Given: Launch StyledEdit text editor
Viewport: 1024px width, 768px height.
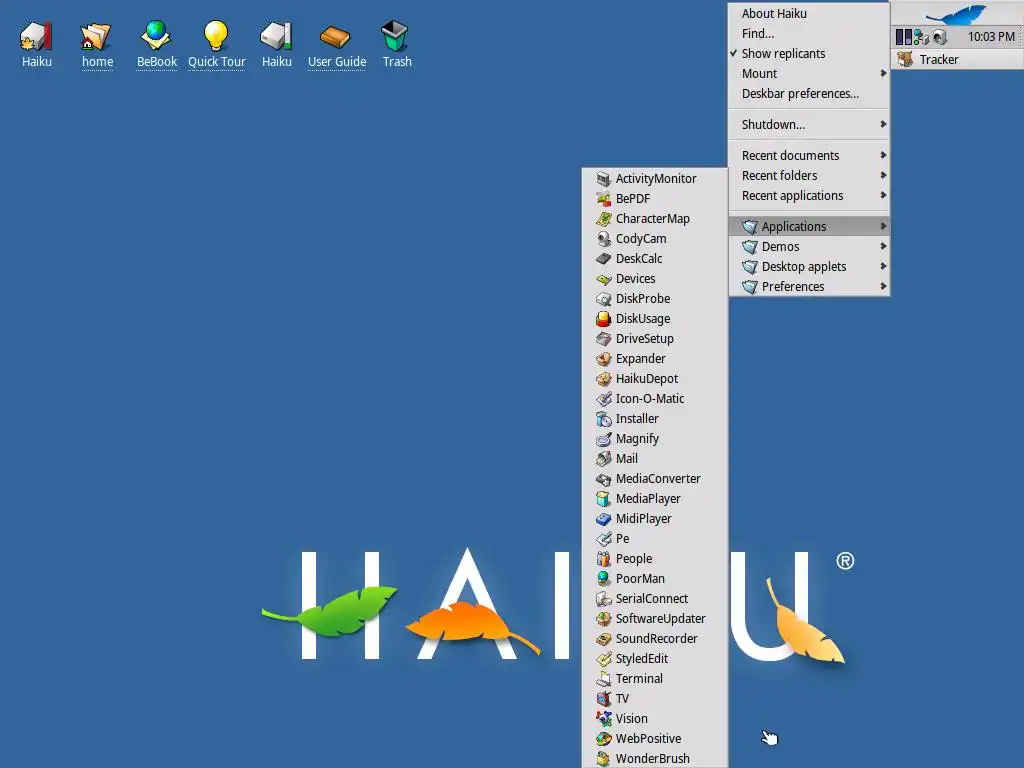Looking at the screenshot, I should point(654,659).
